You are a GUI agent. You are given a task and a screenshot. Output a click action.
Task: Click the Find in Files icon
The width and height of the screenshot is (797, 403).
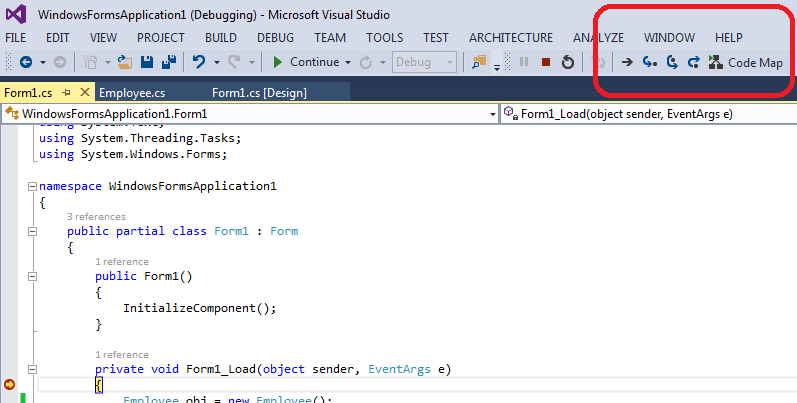tap(479, 62)
